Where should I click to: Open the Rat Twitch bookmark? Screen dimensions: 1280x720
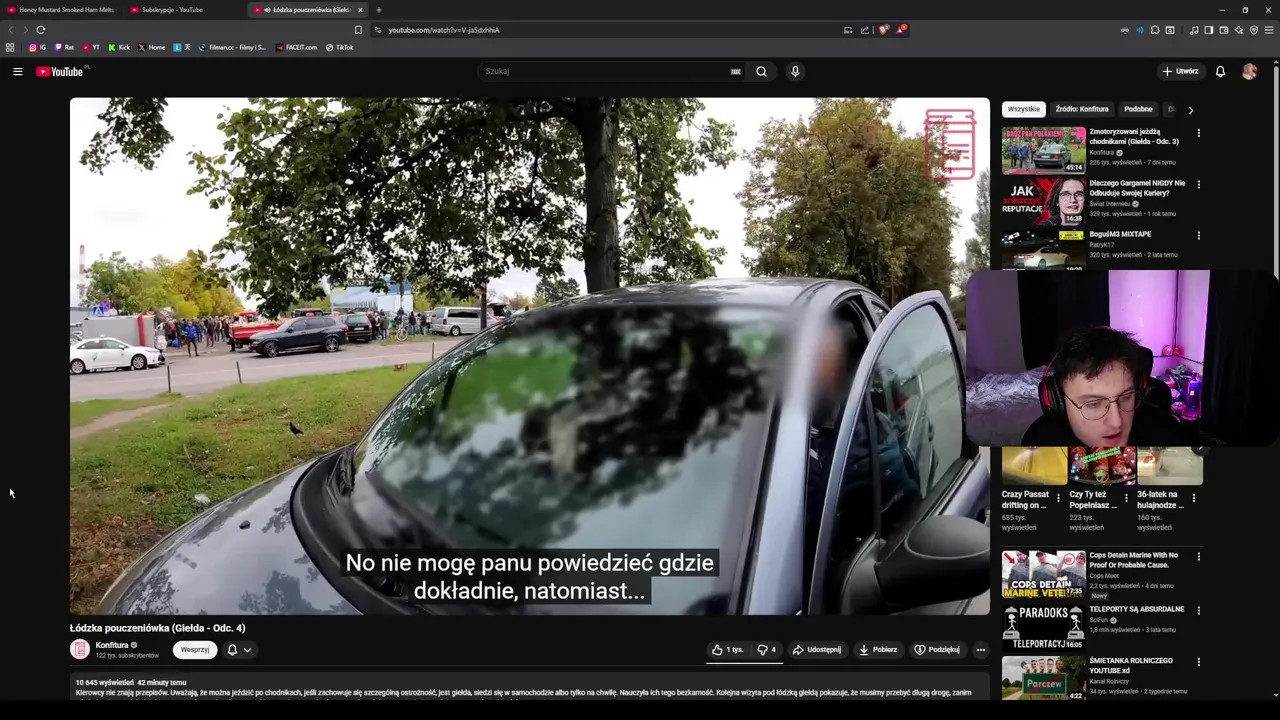(x=64, y=47)
